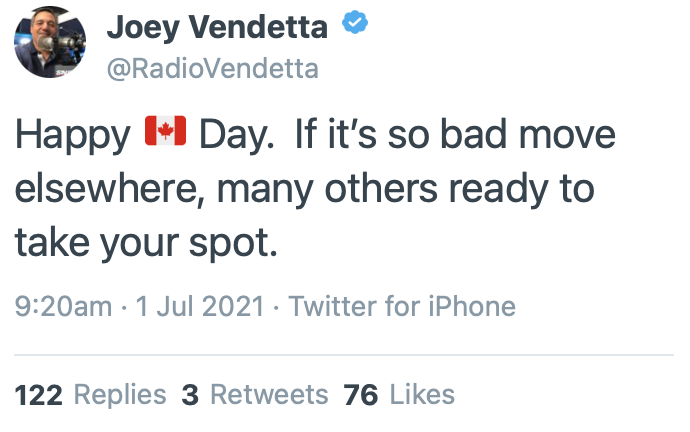The width and height of the screenshot is (690, 432).
Task: Click the 9:20am timestamp
Action: tap(64, 306)
